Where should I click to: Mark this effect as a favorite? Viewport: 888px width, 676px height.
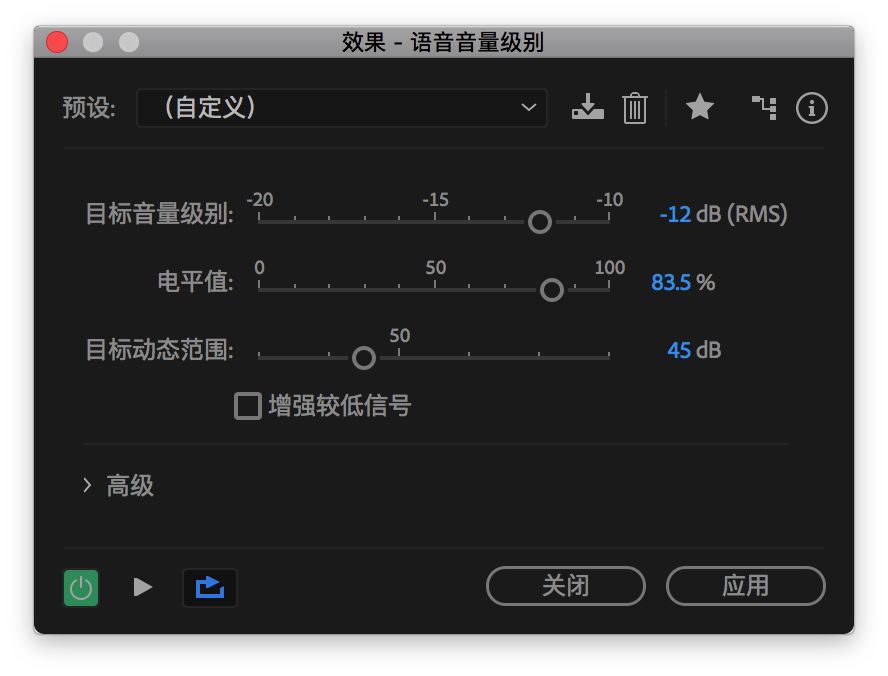coord(699,109)
